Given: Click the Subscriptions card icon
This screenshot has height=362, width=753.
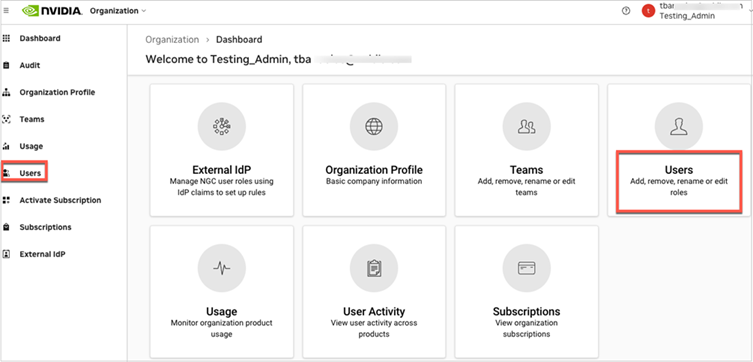Looking at the screenshot, I should point(527,268).
